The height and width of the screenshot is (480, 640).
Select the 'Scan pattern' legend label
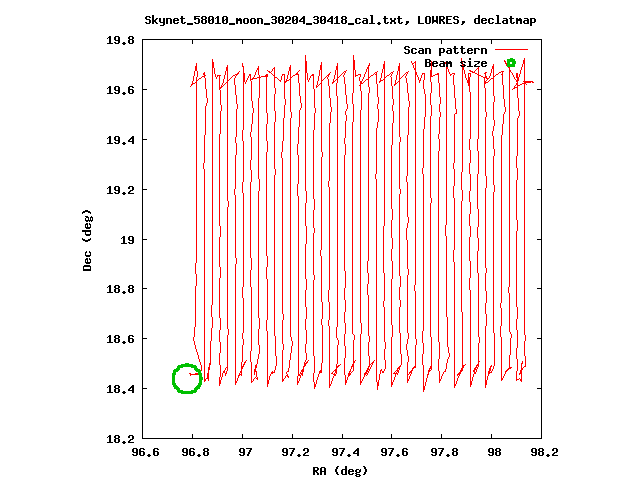pyautogui.click(x=445, y=50)
